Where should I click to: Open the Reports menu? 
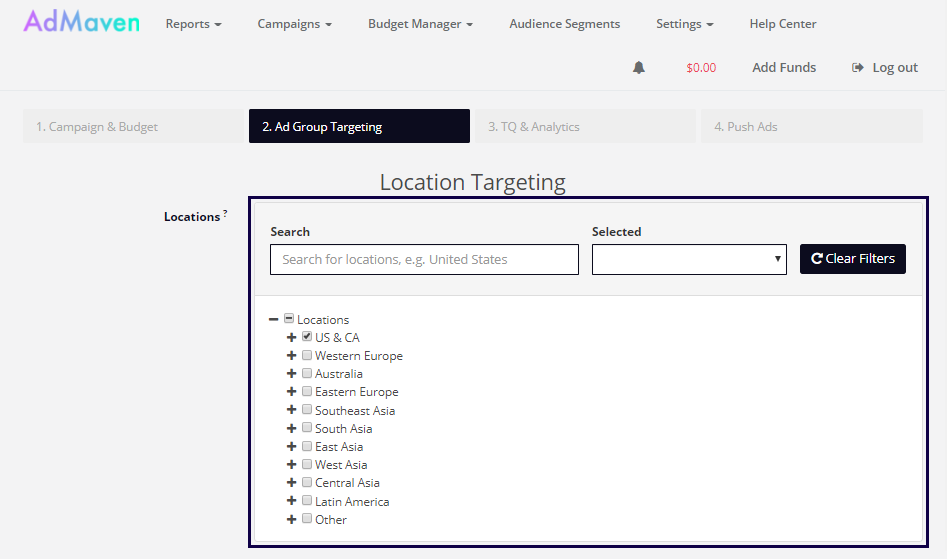pyautogui.click(x=193, y=24)
